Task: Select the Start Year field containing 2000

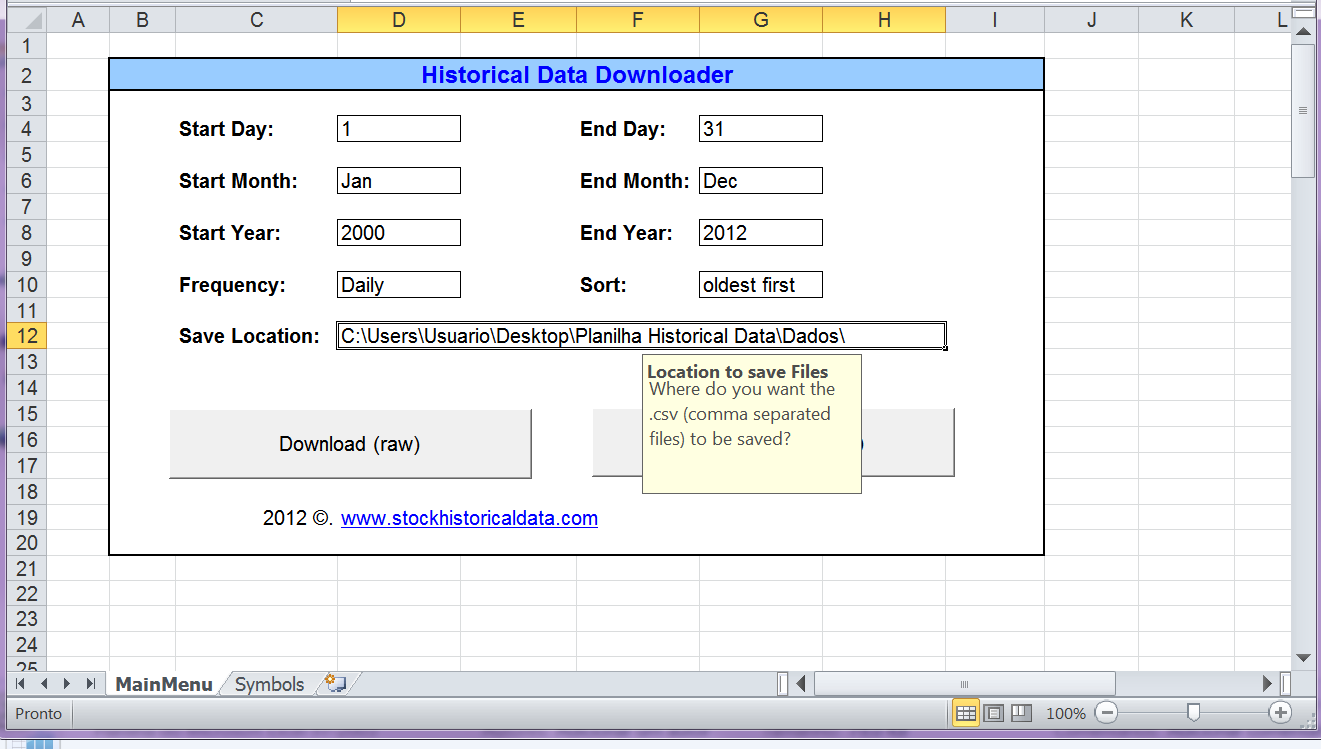Action: click(x=399, y=232)
